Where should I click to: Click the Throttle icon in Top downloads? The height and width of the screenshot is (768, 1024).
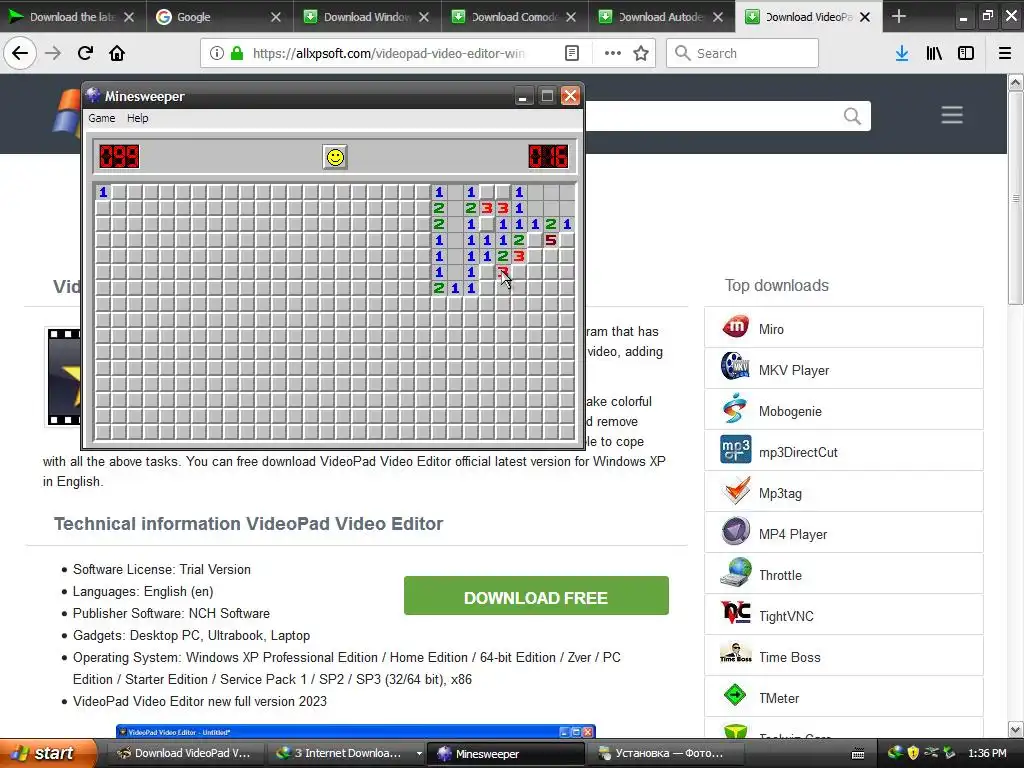(x=735, y=573)
